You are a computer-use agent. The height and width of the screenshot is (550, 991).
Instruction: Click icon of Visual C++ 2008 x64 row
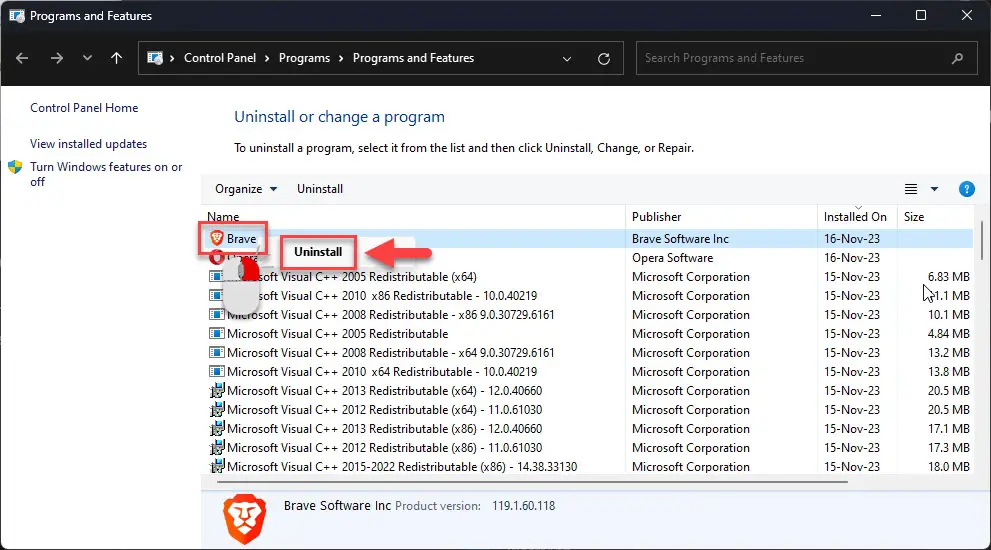tap(217, 352)
